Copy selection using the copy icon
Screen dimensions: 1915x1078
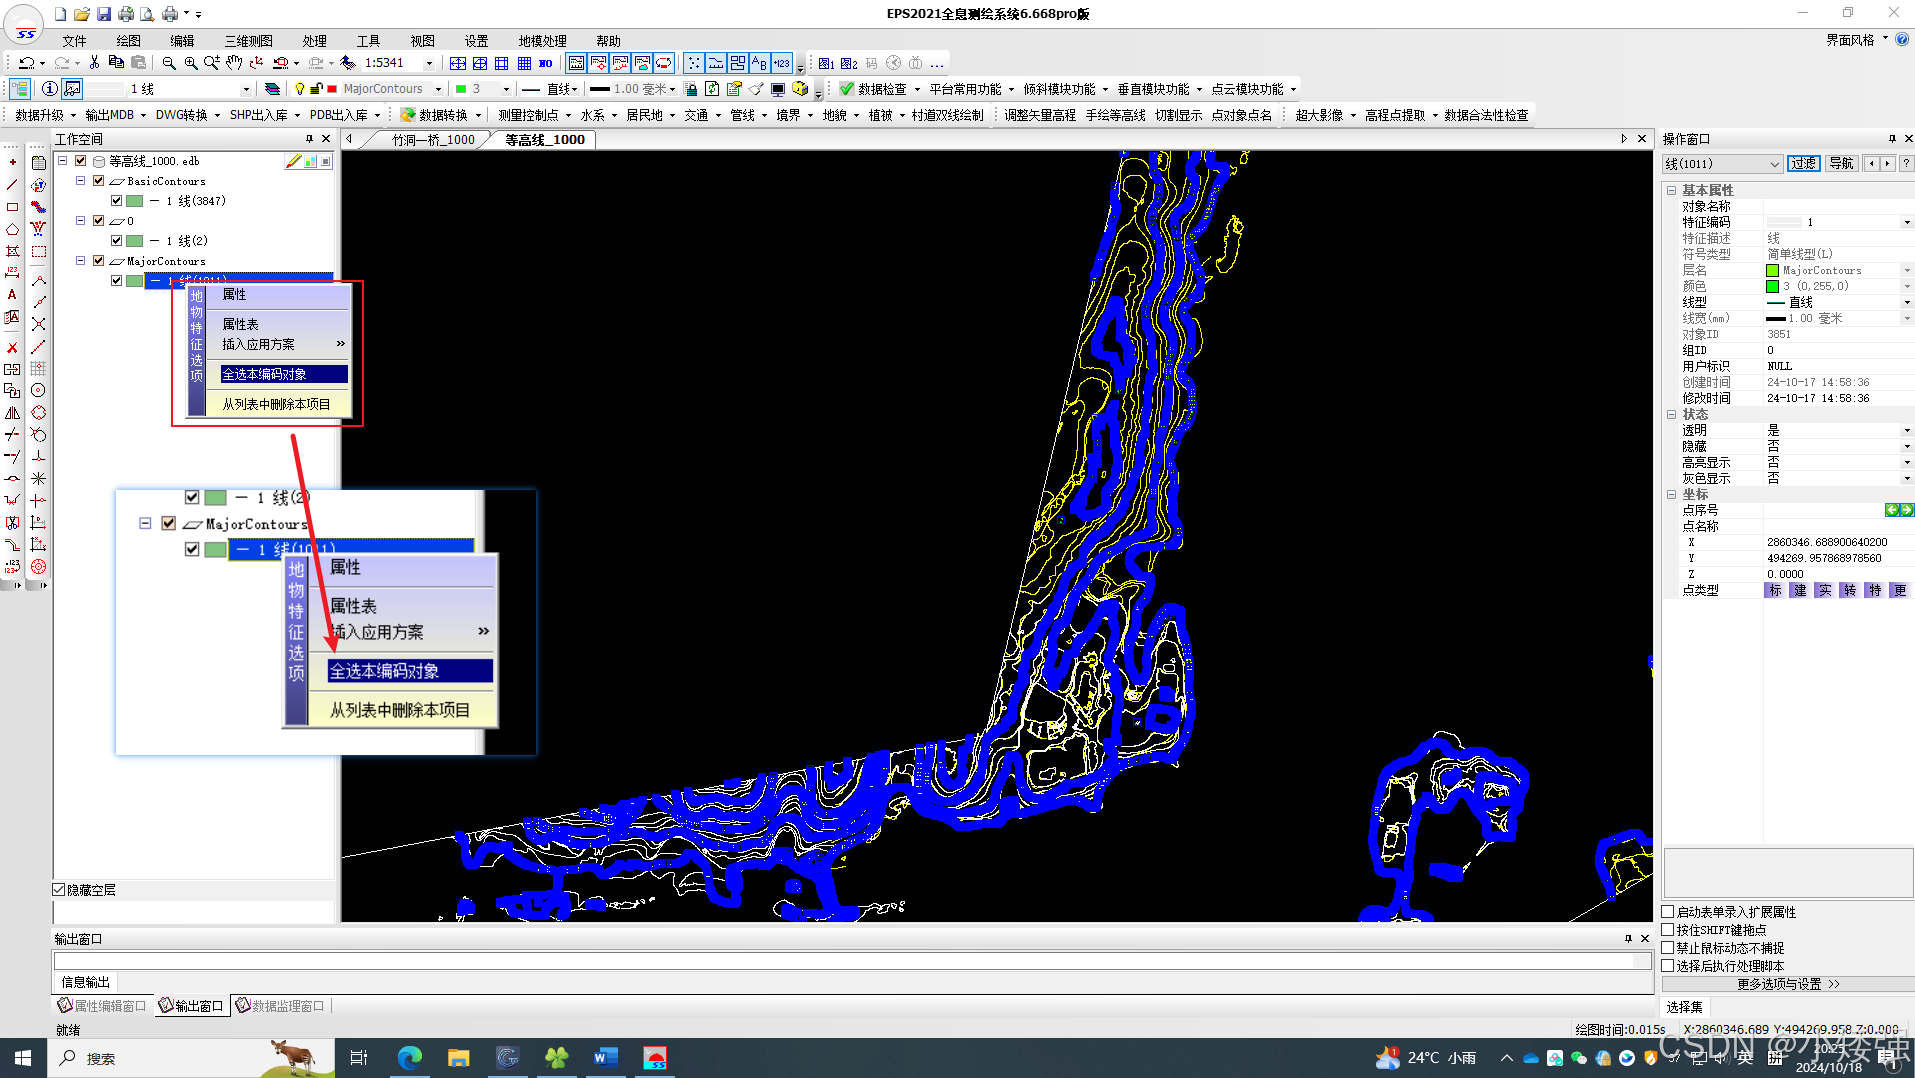(x=116, y=63)
